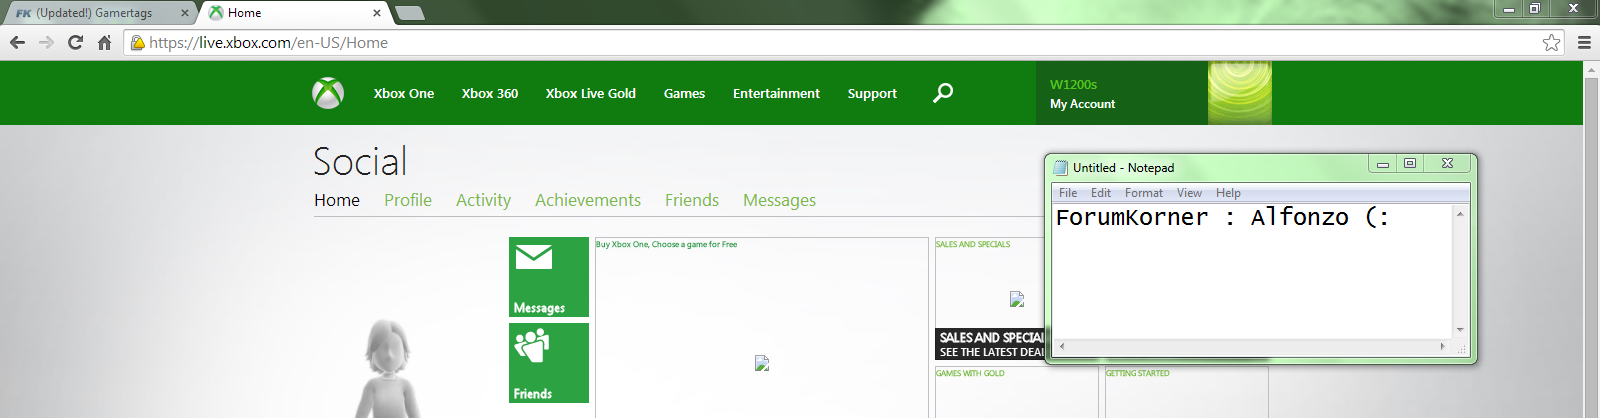
Task: Close the Home browser tab
Action: 377,13
